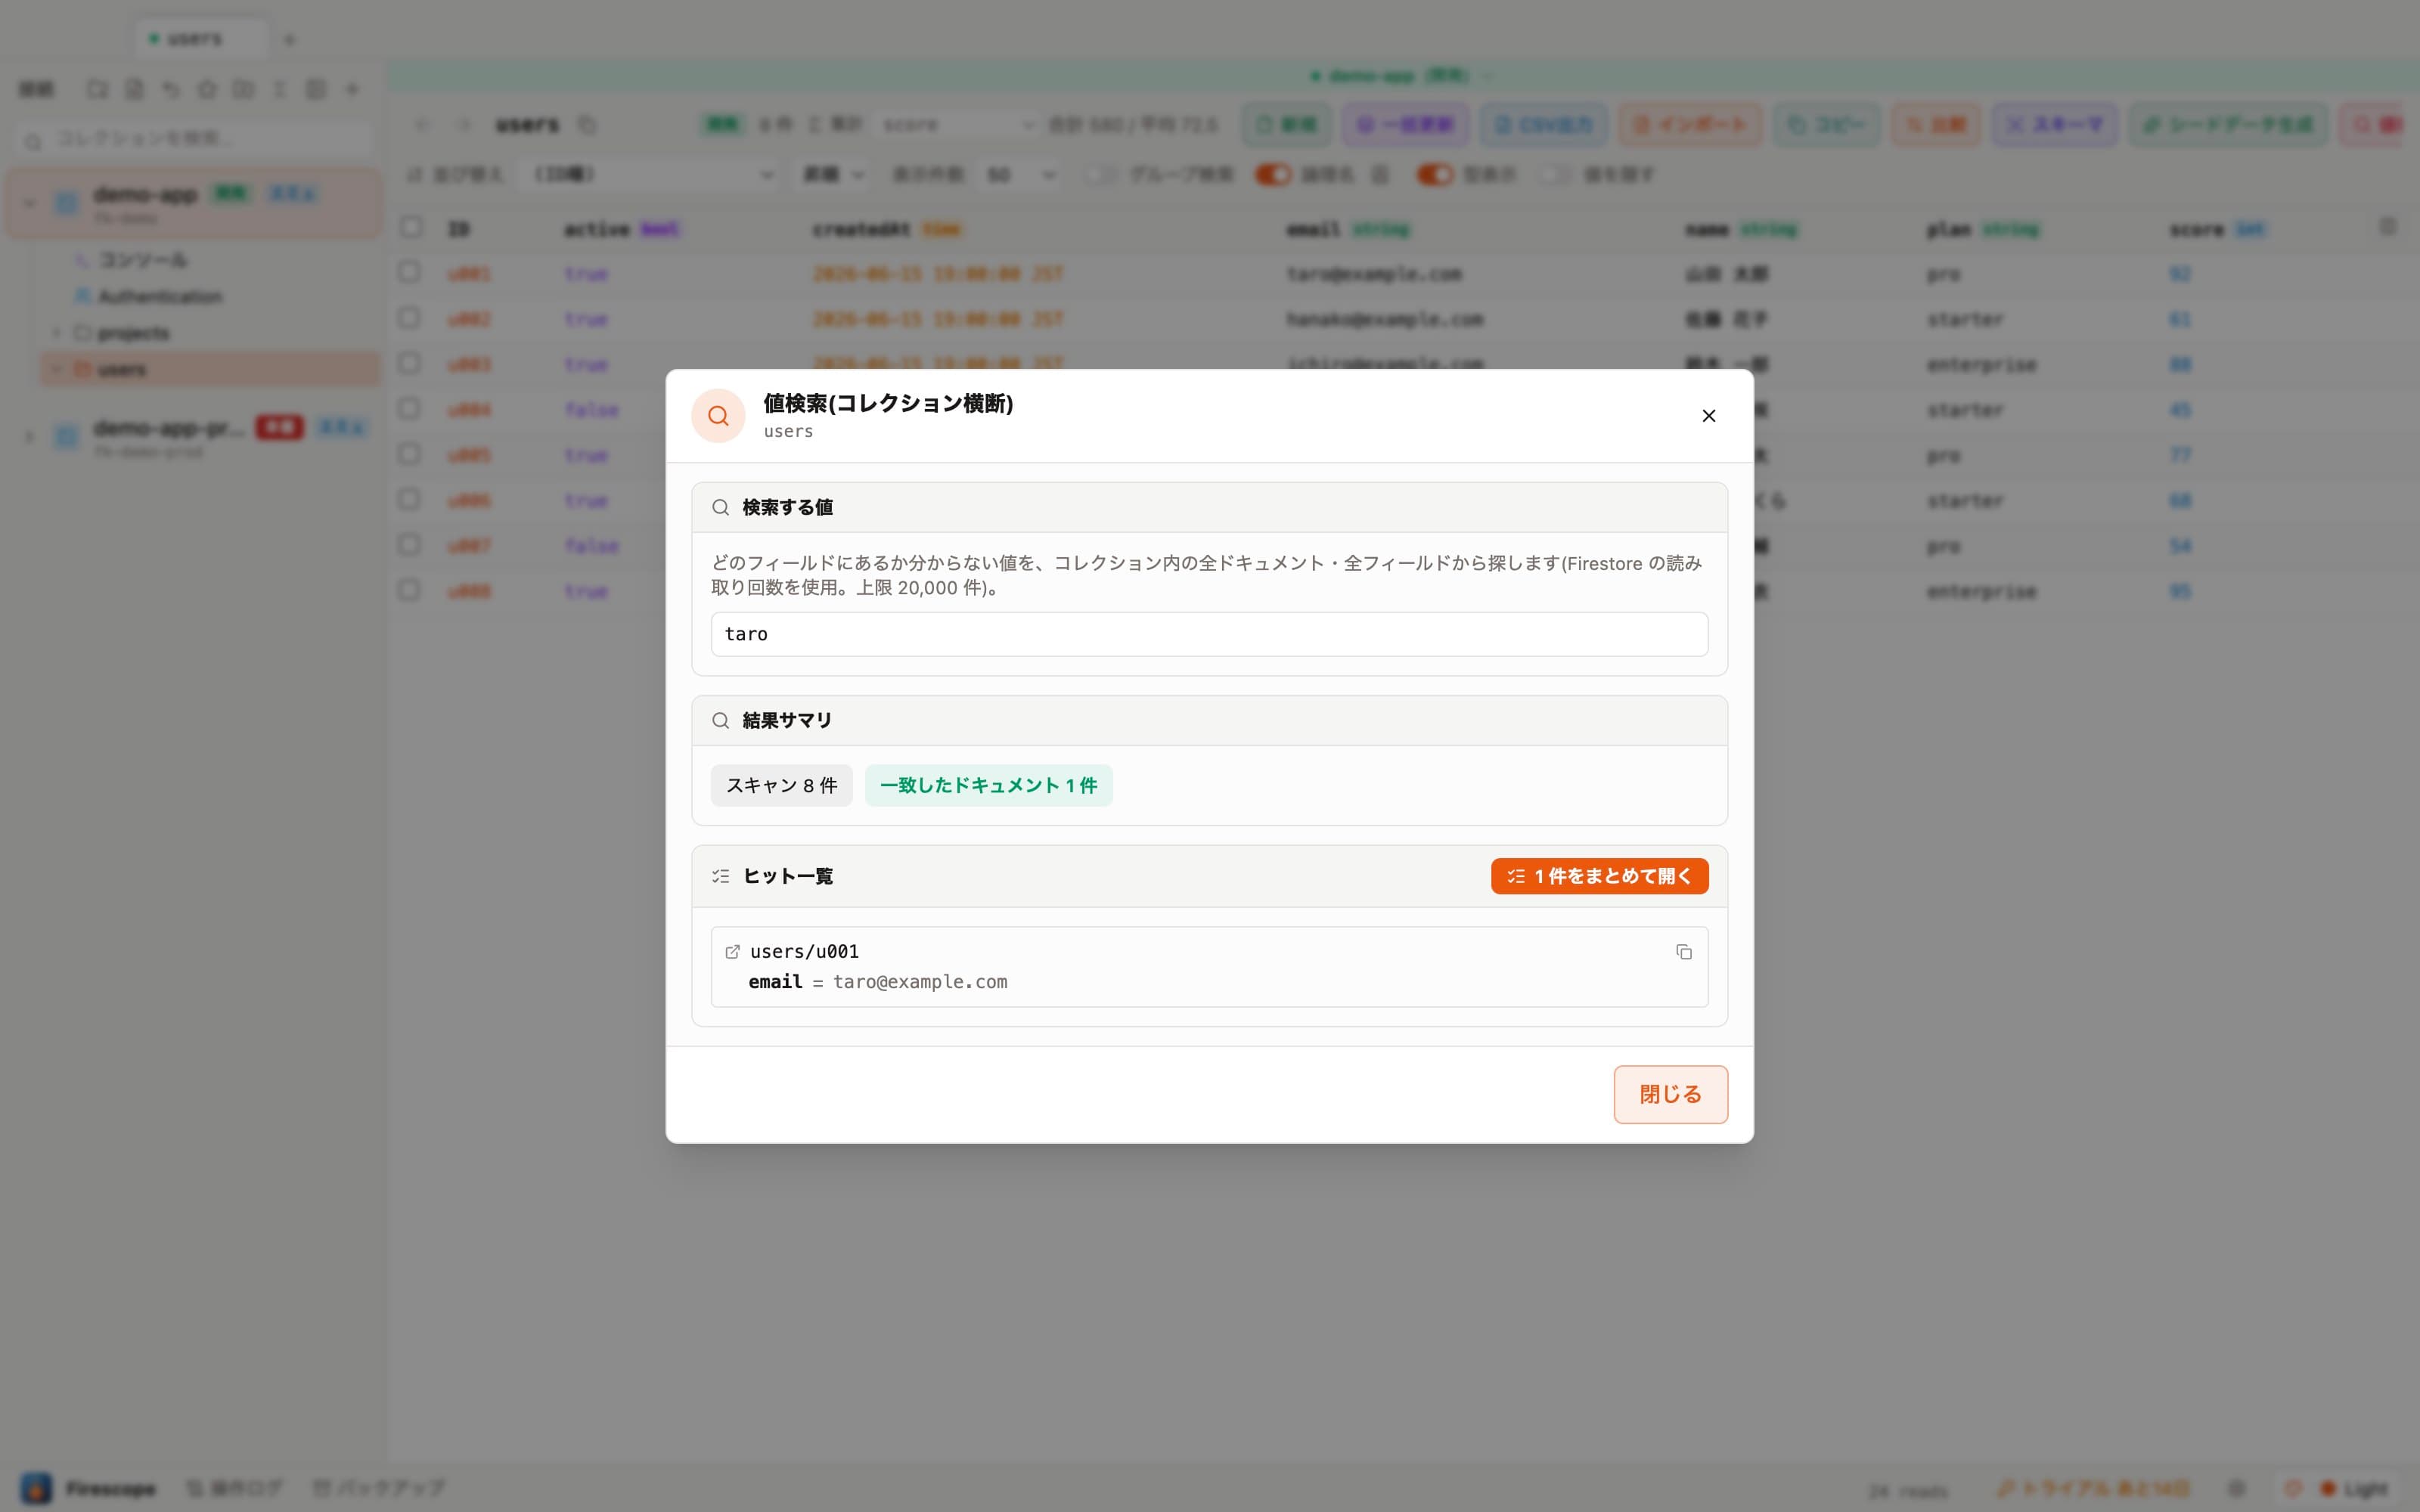Open the score aggregate field dropdown
This screenshot has height=1512, width=2420.
coord(956,125)
